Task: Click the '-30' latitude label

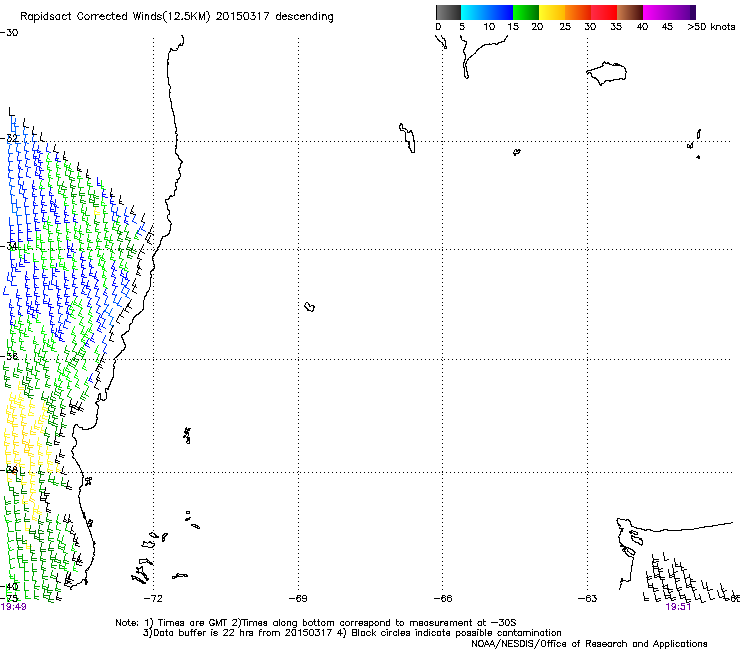Action: pos(9,33)
